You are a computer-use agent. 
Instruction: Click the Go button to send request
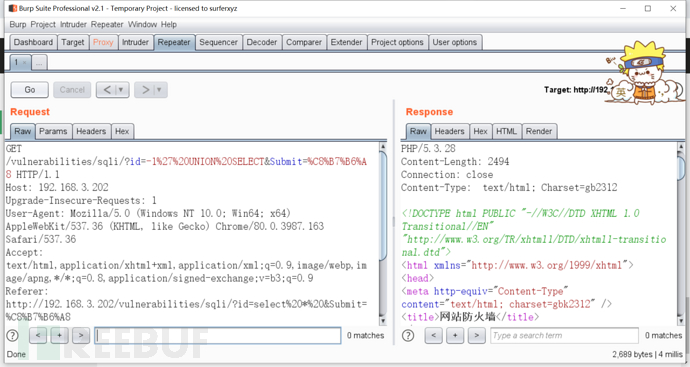point(30,90)
